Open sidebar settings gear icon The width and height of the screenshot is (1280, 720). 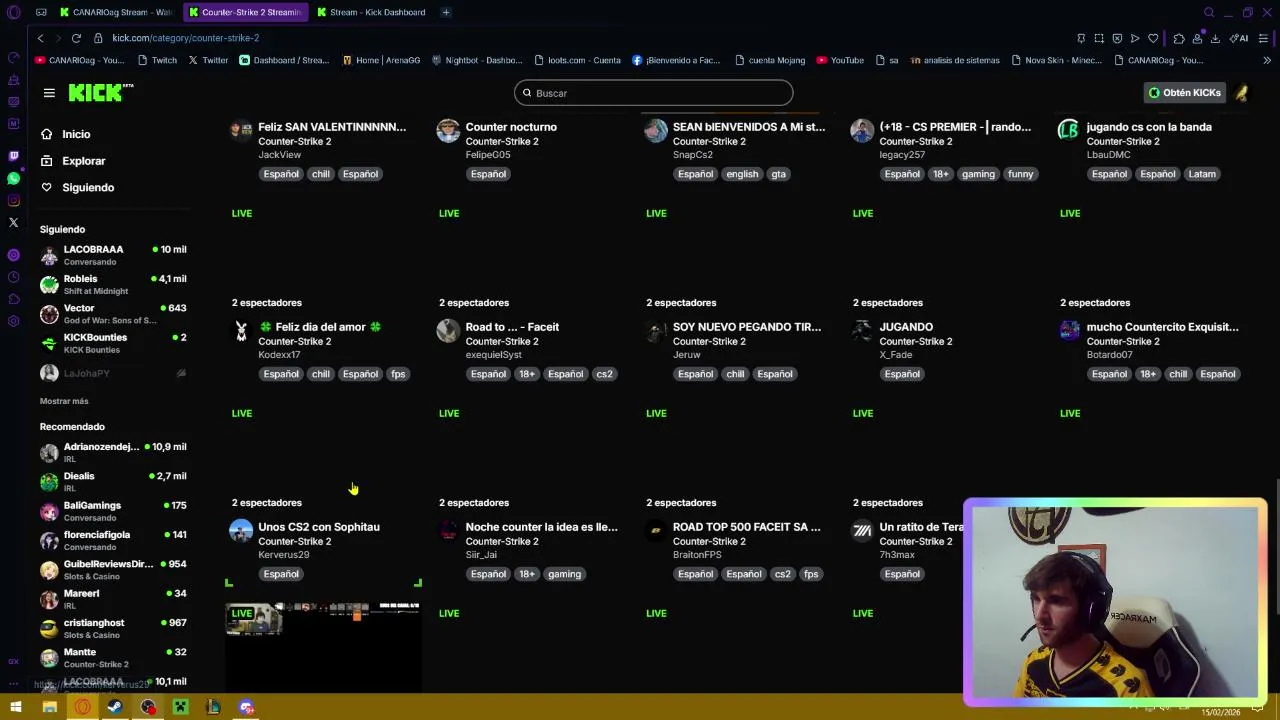coord(13,321)
